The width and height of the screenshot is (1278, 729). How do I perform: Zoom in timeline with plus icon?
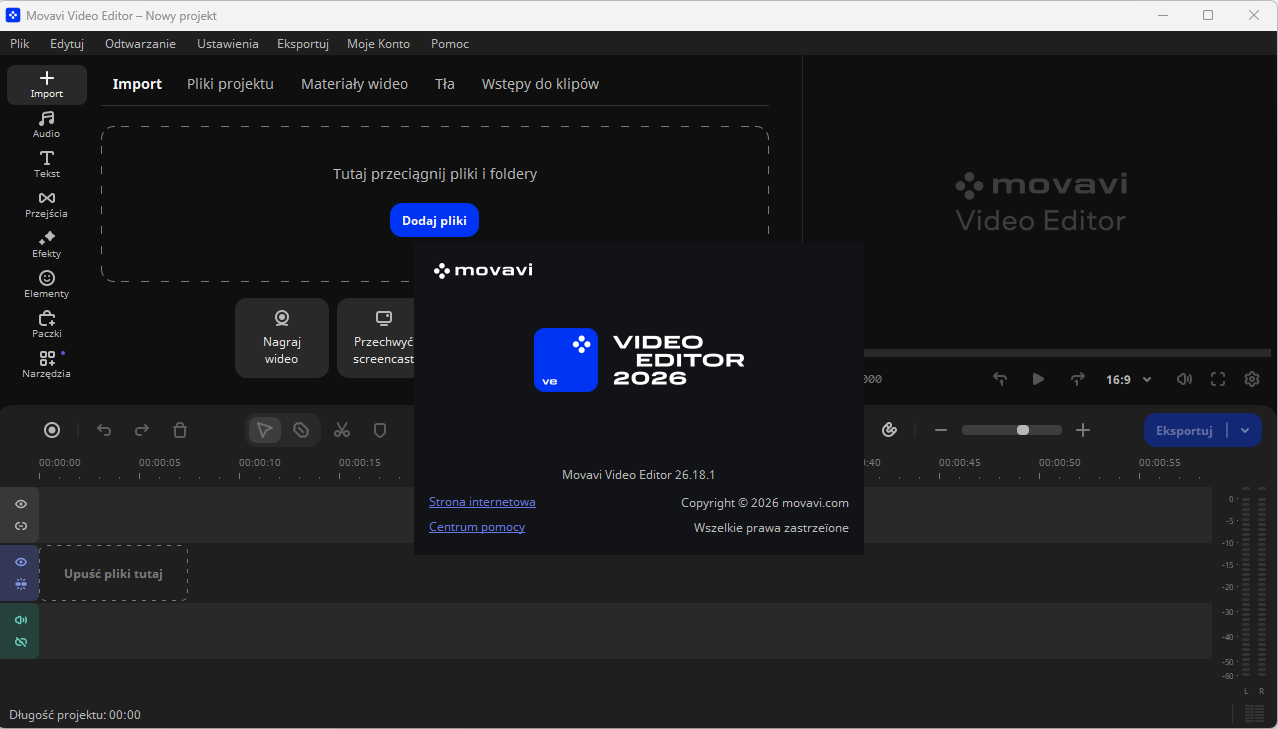coord(1083,430)
